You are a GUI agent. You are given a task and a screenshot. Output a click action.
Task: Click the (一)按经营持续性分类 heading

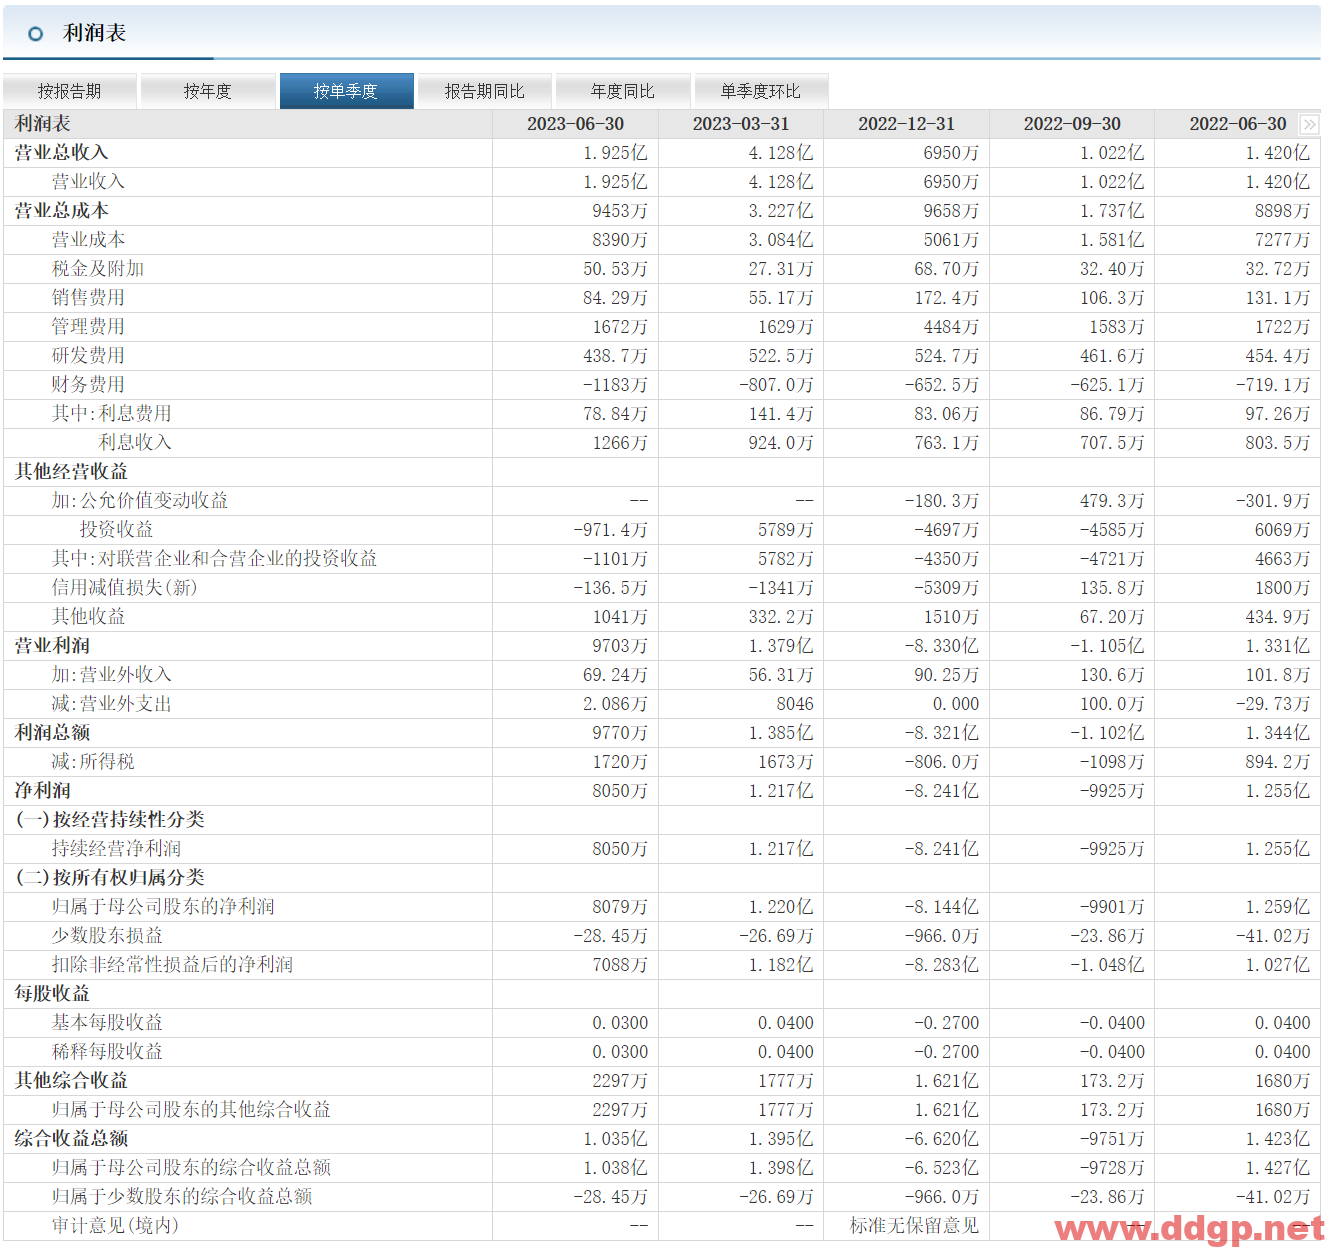(x=110, y=820)
